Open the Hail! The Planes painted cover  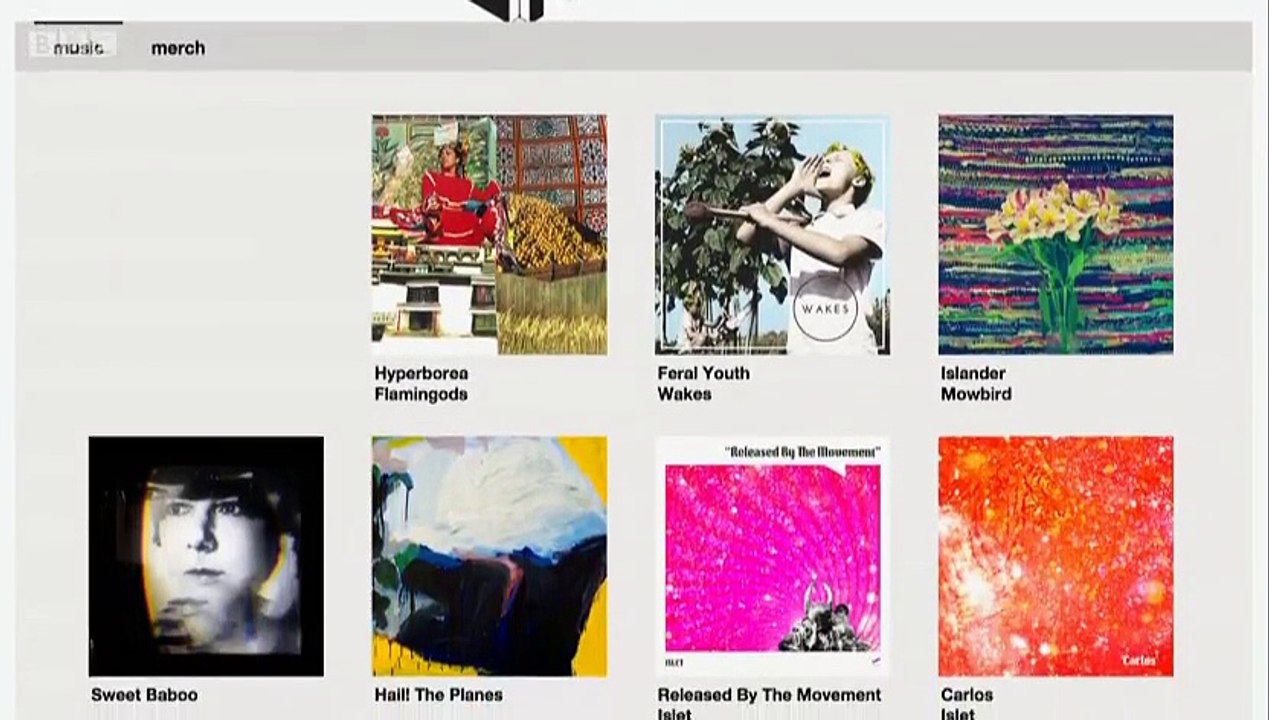[489, 556]
